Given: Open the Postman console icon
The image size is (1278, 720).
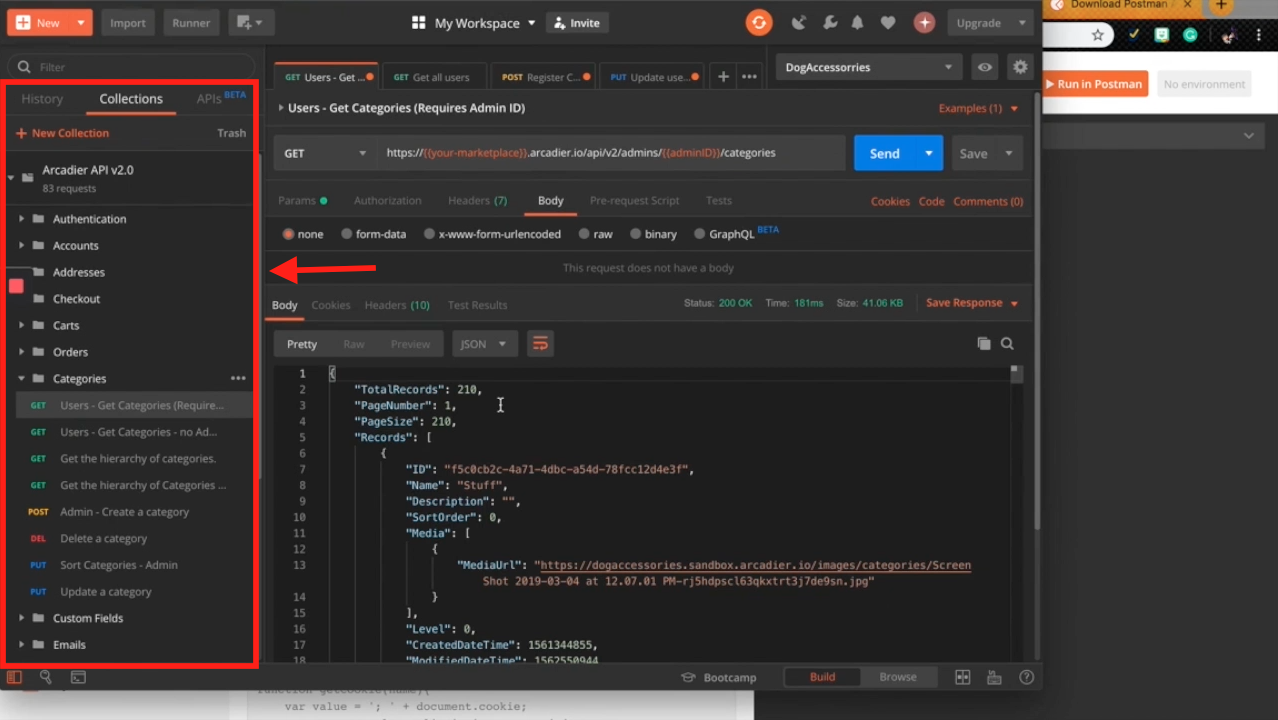Looking at the screenshot, I should [78, 677].
